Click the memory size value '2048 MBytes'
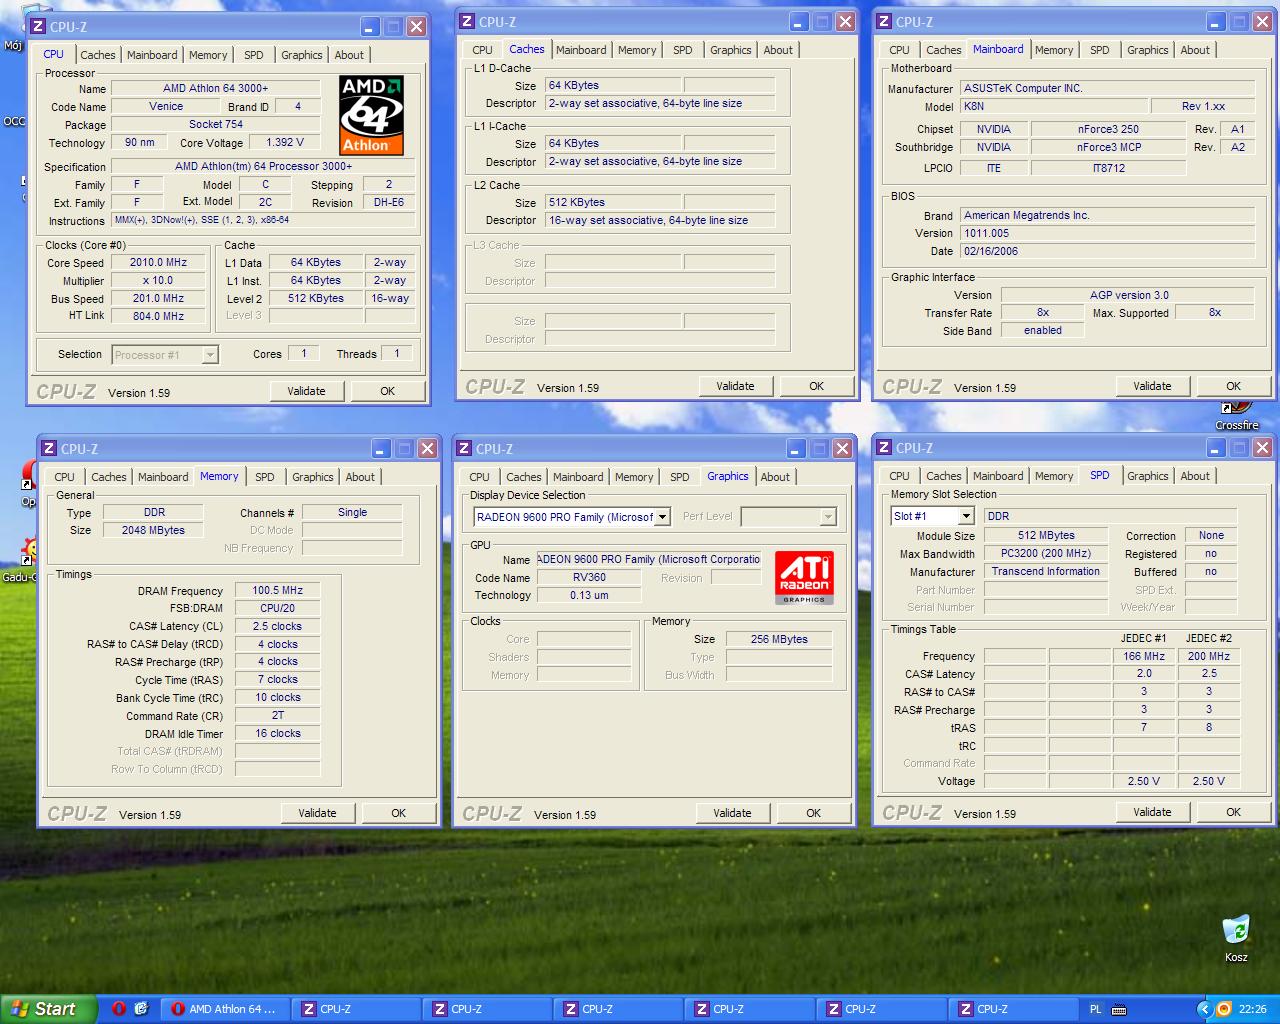1280x1024 pixels. [x=153, y=530]
